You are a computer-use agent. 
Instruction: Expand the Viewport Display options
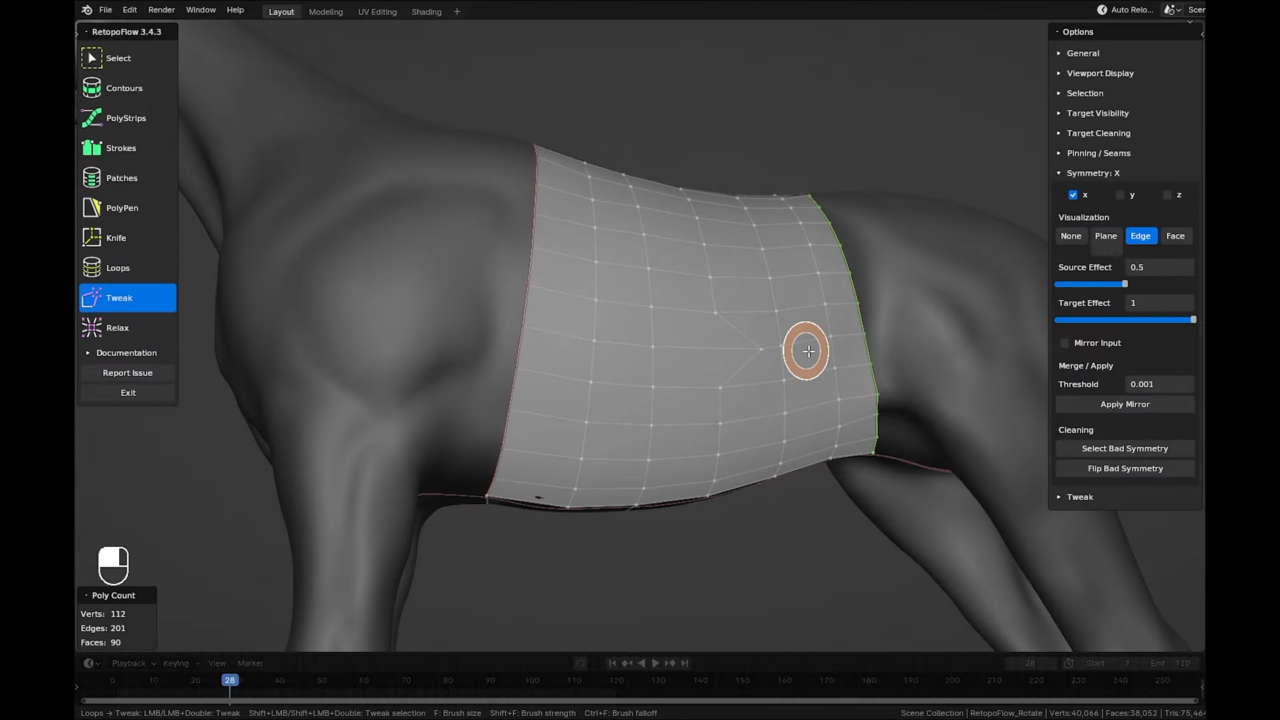pyautogui.click(x=1100, y=73)
